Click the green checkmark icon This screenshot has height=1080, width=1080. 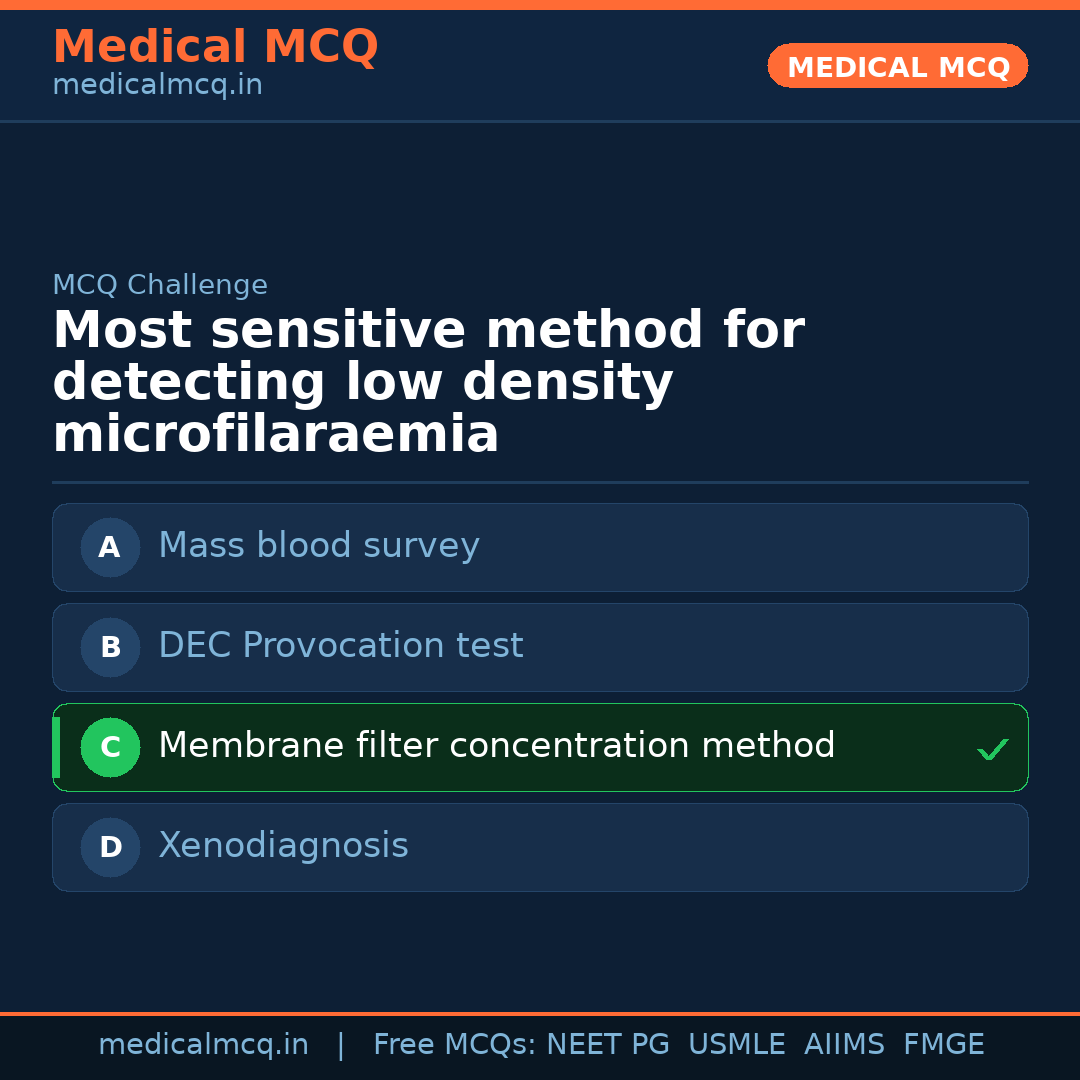pos(992,749)
